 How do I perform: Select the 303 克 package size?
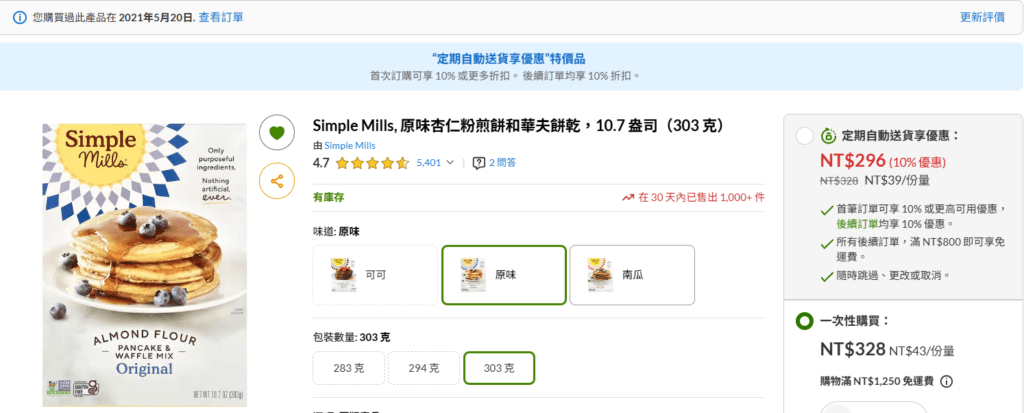pos(499,368)
